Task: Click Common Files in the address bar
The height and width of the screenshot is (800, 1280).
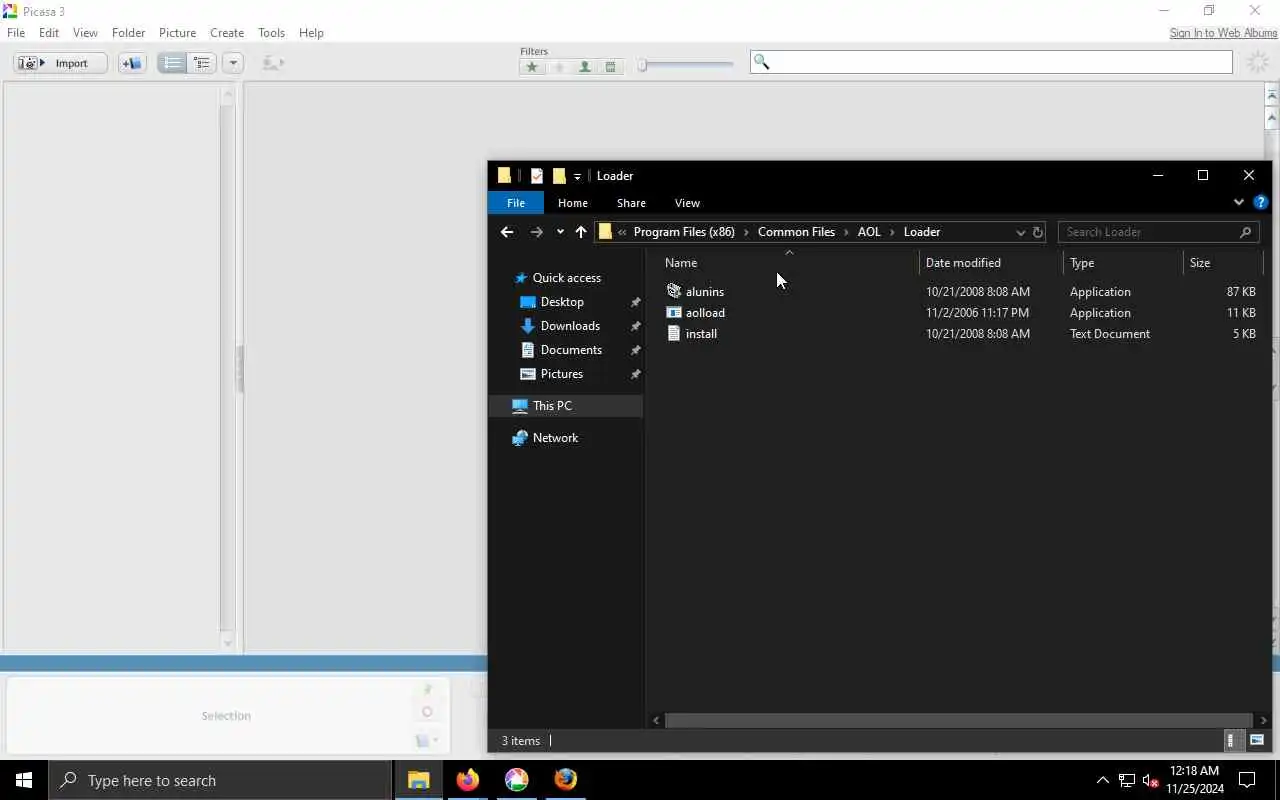Action: coord(796,232)
